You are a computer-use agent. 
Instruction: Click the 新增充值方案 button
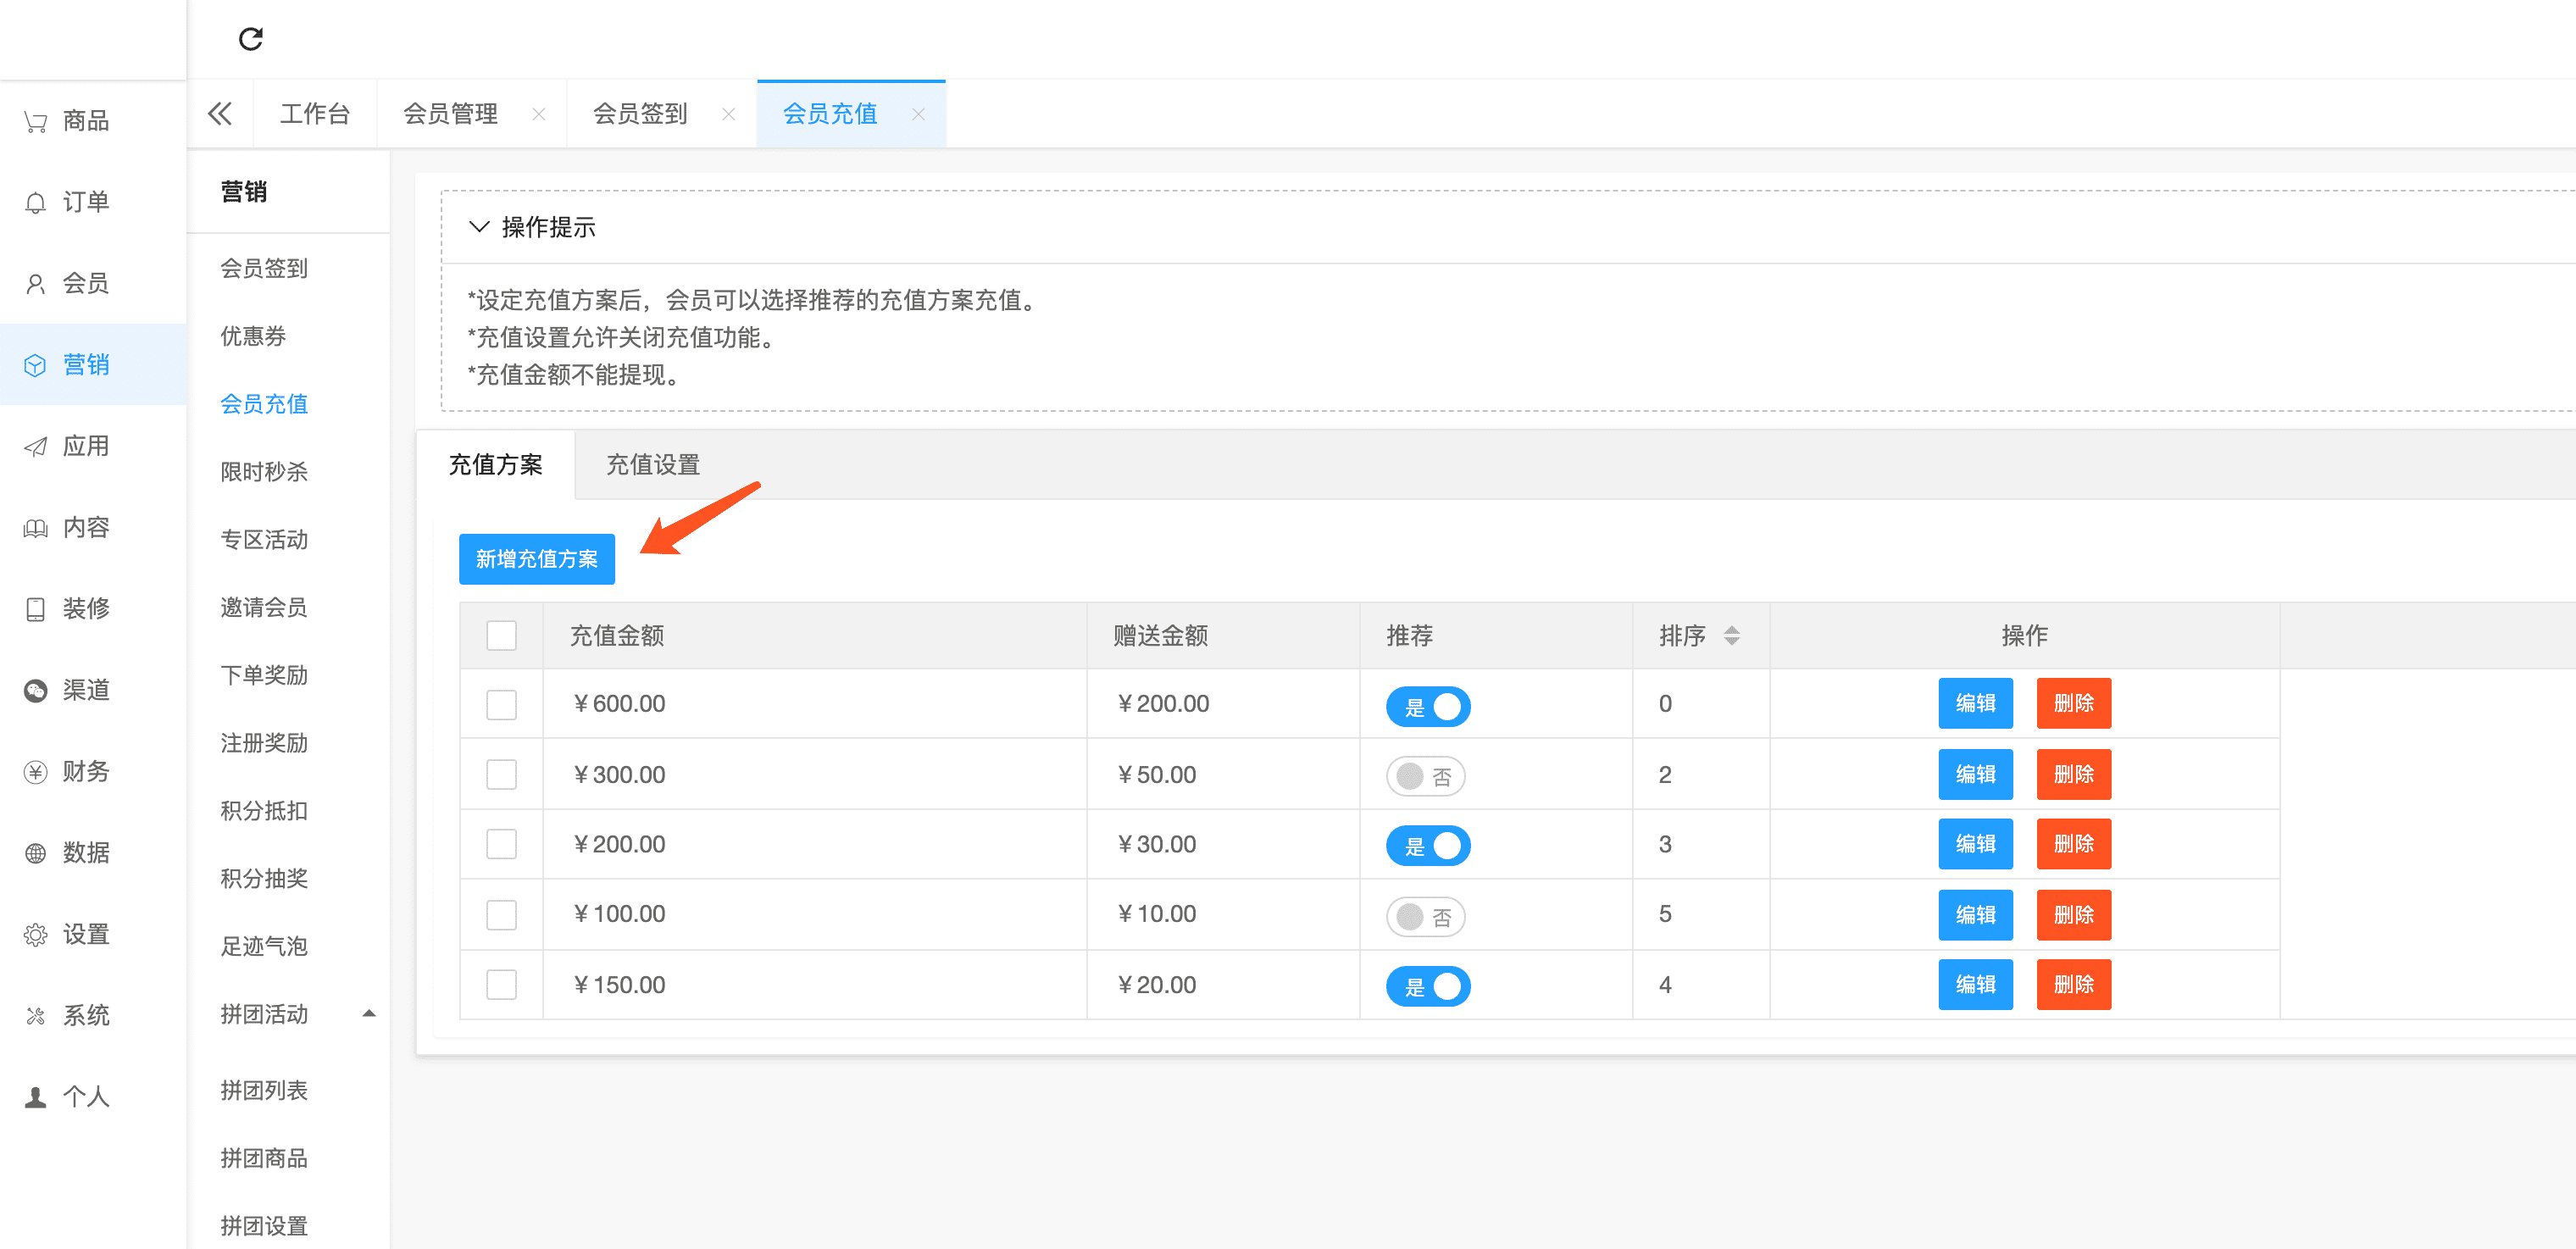(x=536, y=559)
